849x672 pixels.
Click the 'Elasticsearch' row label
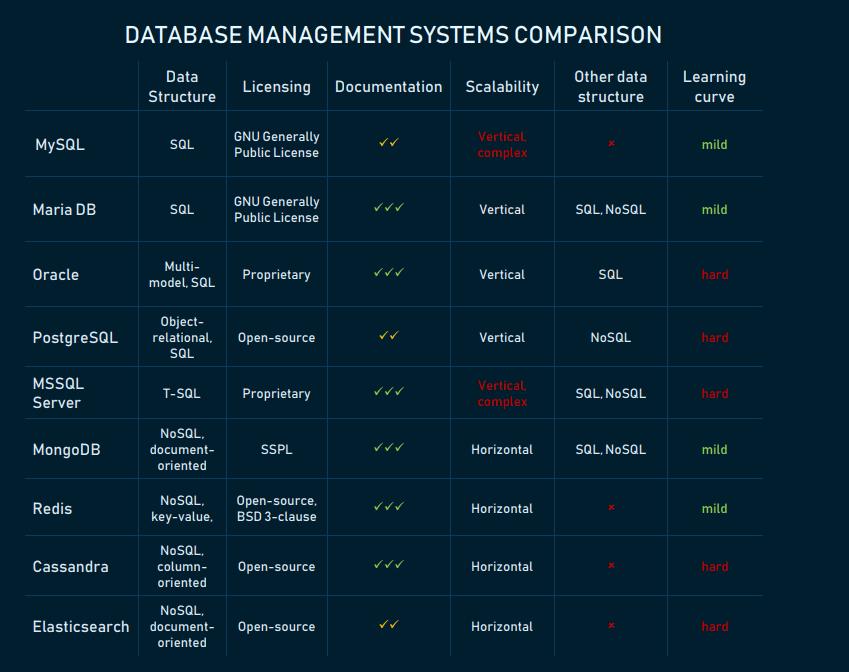pos(81,627)
